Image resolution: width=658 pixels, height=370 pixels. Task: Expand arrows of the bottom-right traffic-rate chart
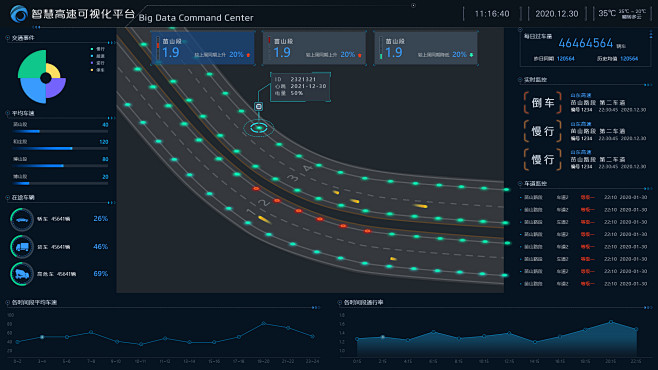point(648,307)
